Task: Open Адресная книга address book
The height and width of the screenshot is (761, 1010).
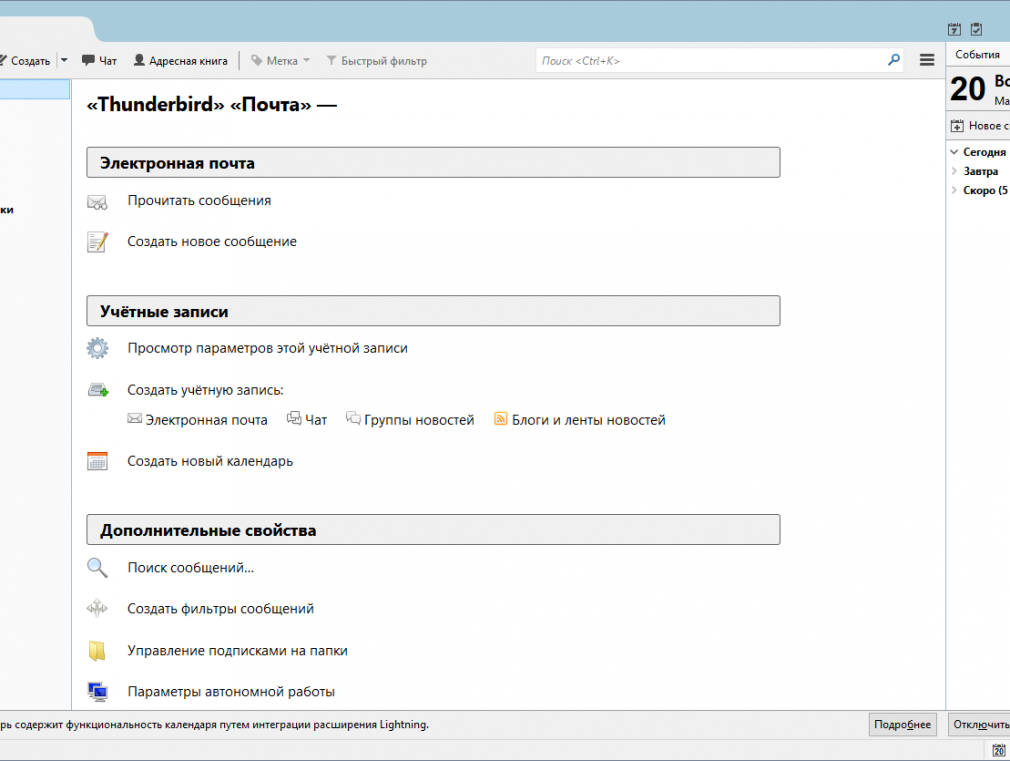Action: pyautogui.click(x=180, y=61)
